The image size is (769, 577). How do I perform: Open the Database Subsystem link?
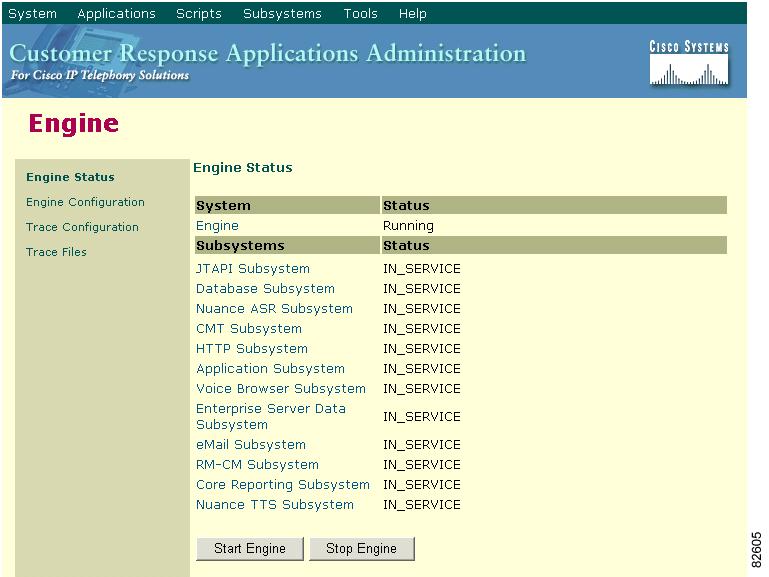265,289
